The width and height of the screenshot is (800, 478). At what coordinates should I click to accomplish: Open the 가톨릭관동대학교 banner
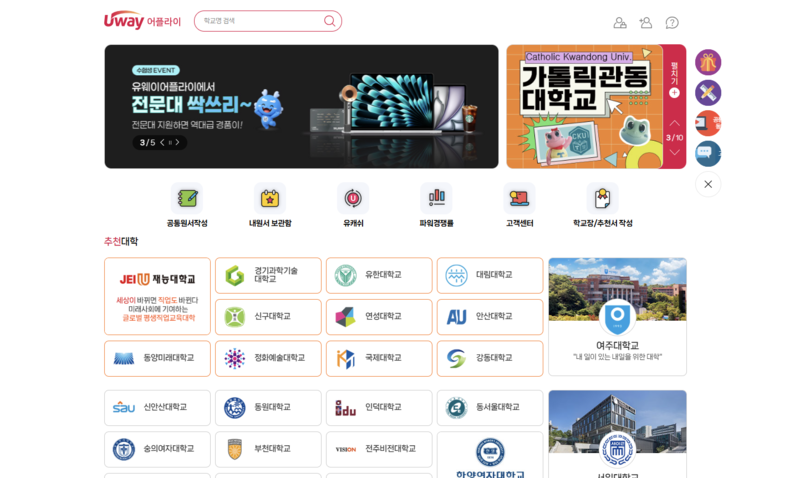tap(584, 106)
